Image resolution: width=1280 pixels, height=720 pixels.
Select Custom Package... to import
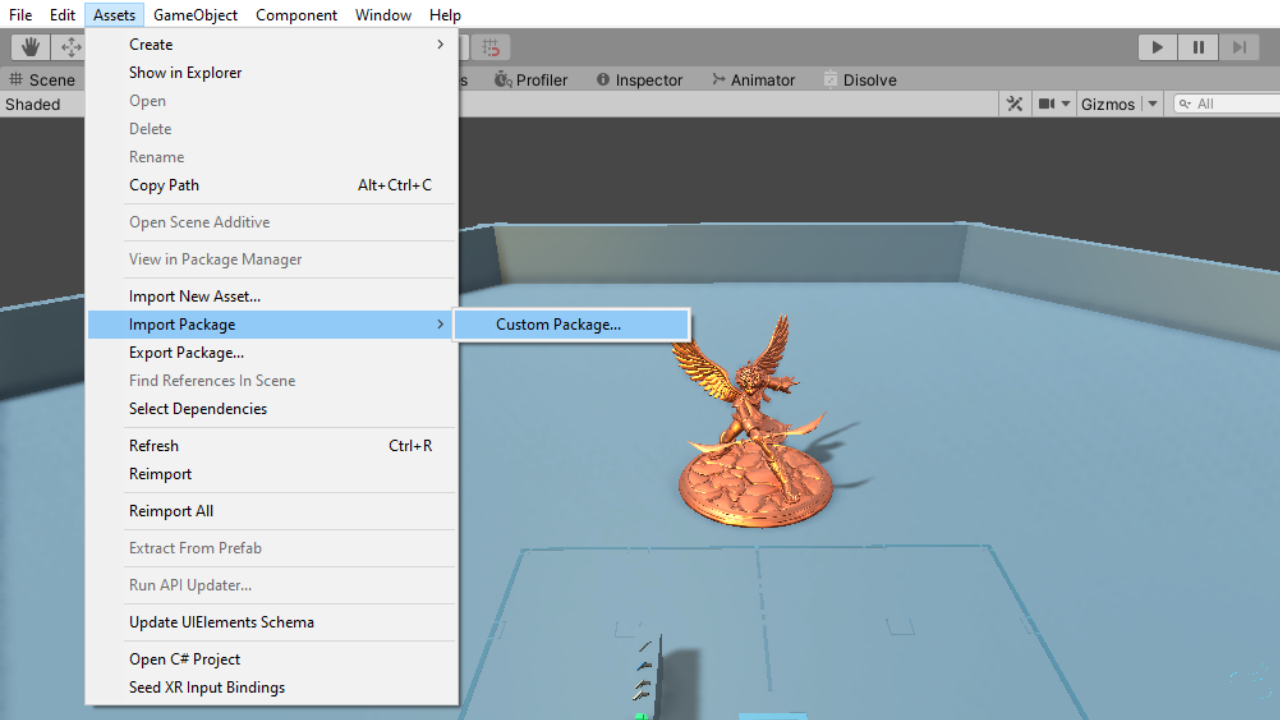tap(557, 324)
